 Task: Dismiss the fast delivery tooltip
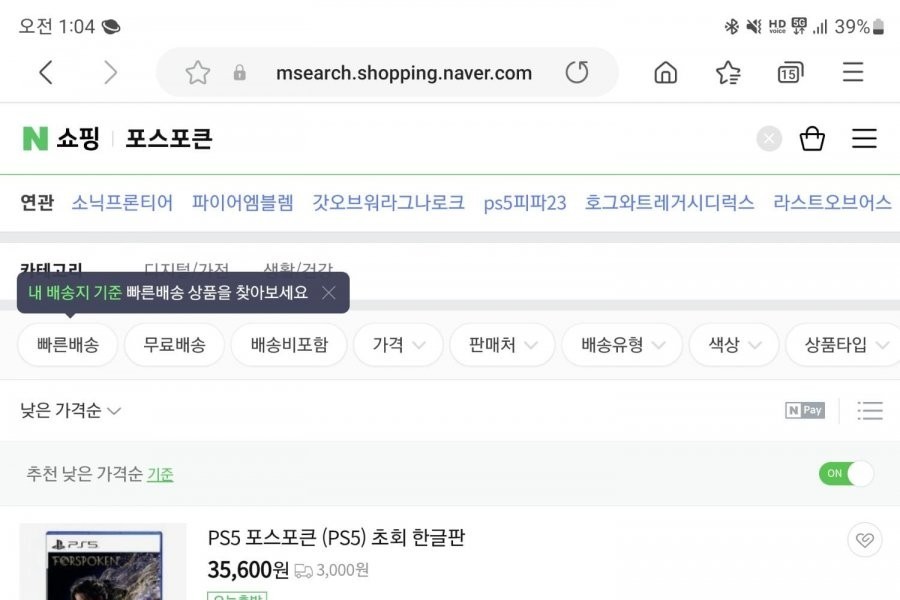tap(328, 293)
